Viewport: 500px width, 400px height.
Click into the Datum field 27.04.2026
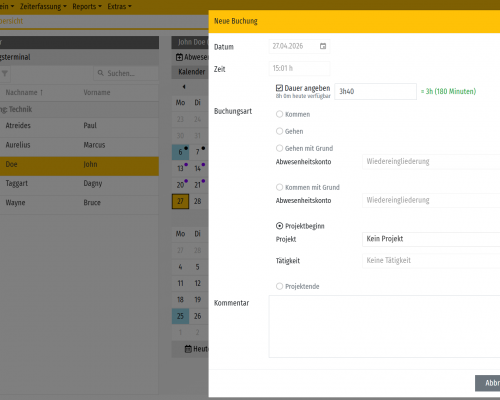[299, 46]
